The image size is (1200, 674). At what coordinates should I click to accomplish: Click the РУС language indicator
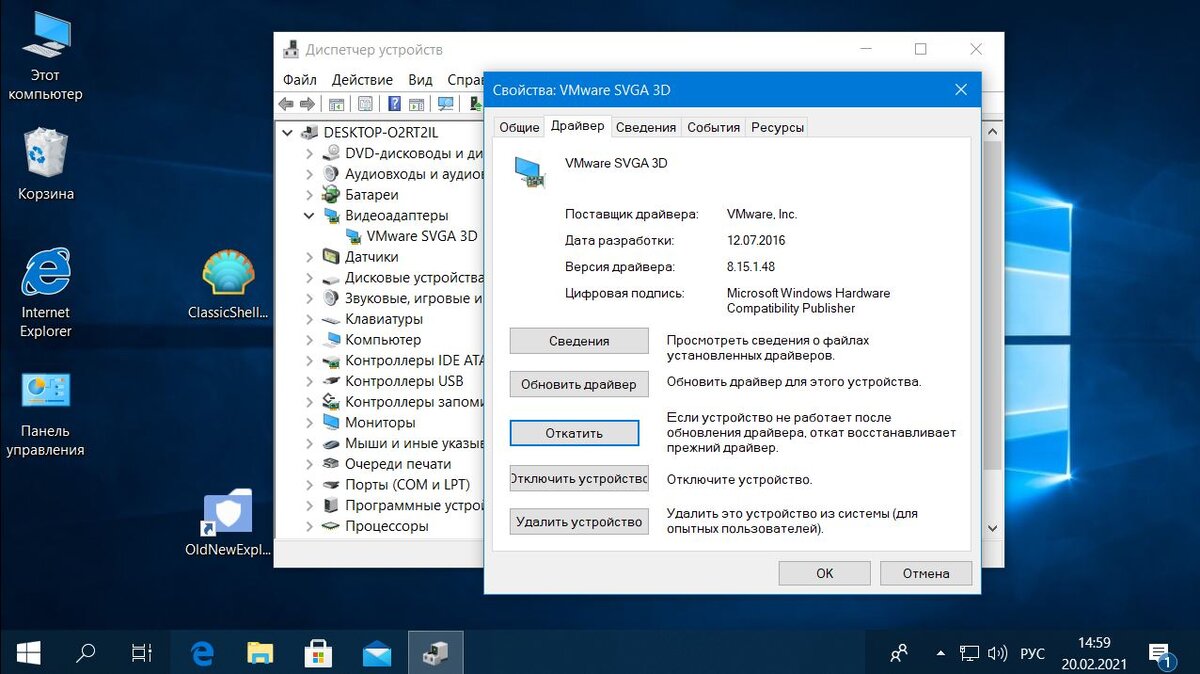pyautogui.click(x=1032, y=654)
